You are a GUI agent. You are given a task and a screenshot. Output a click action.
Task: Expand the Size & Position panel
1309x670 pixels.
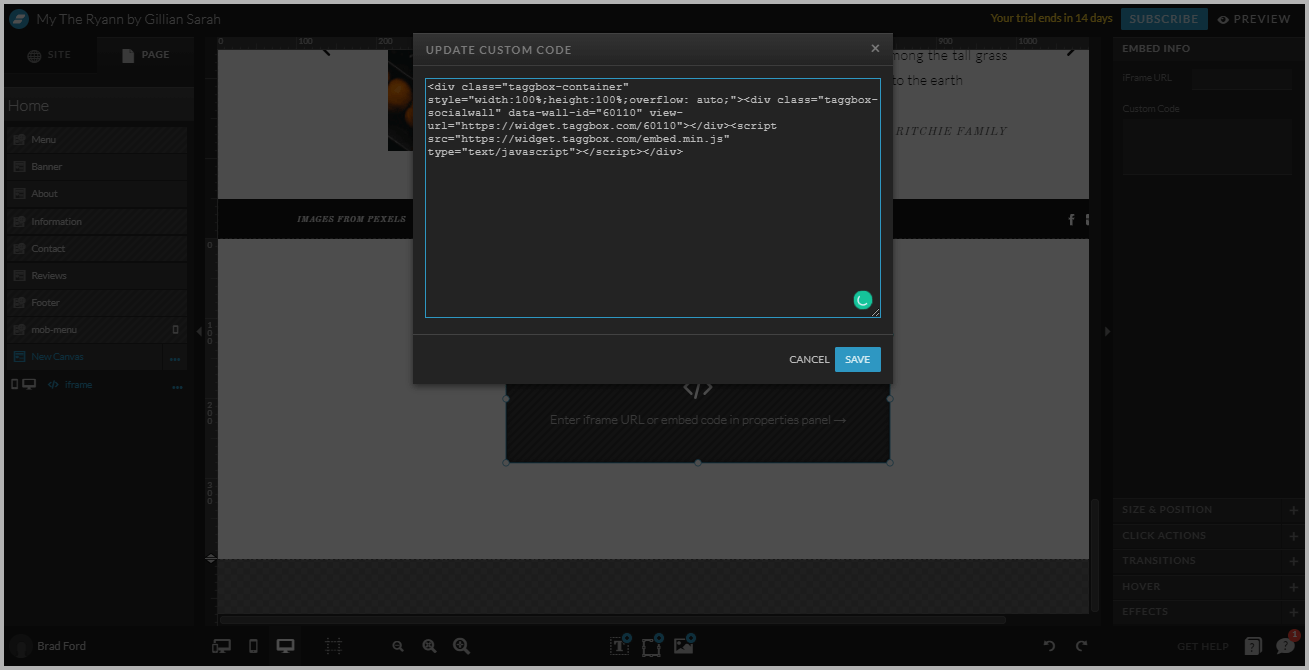tap(1295, 509)
